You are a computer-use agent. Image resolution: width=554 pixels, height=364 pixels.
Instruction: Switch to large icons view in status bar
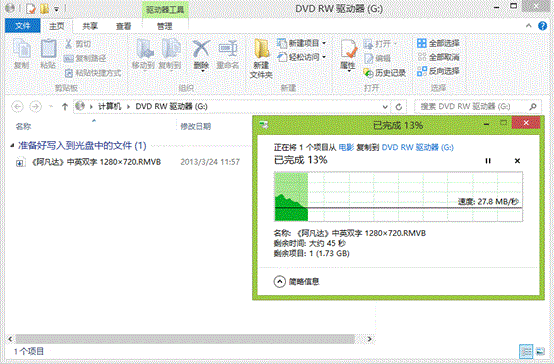coord(540,351)
